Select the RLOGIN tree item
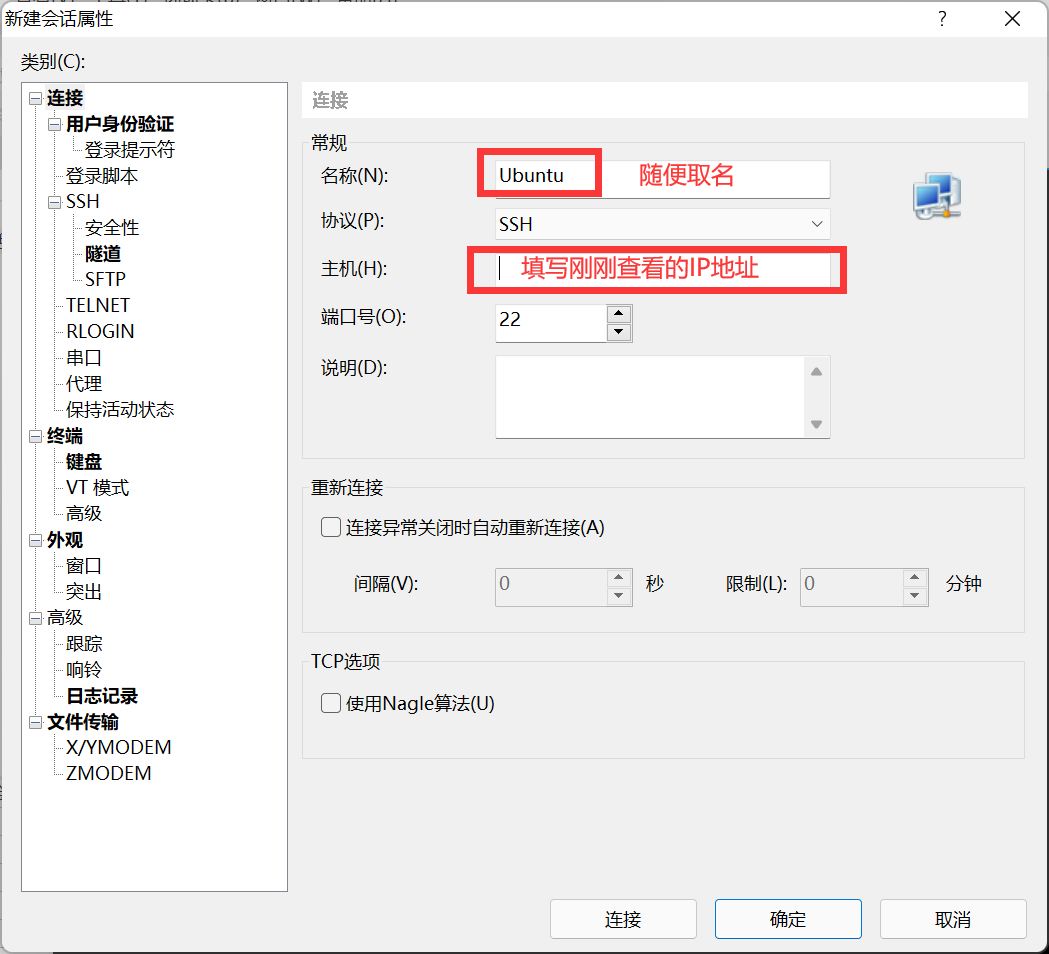 [100, 332]
